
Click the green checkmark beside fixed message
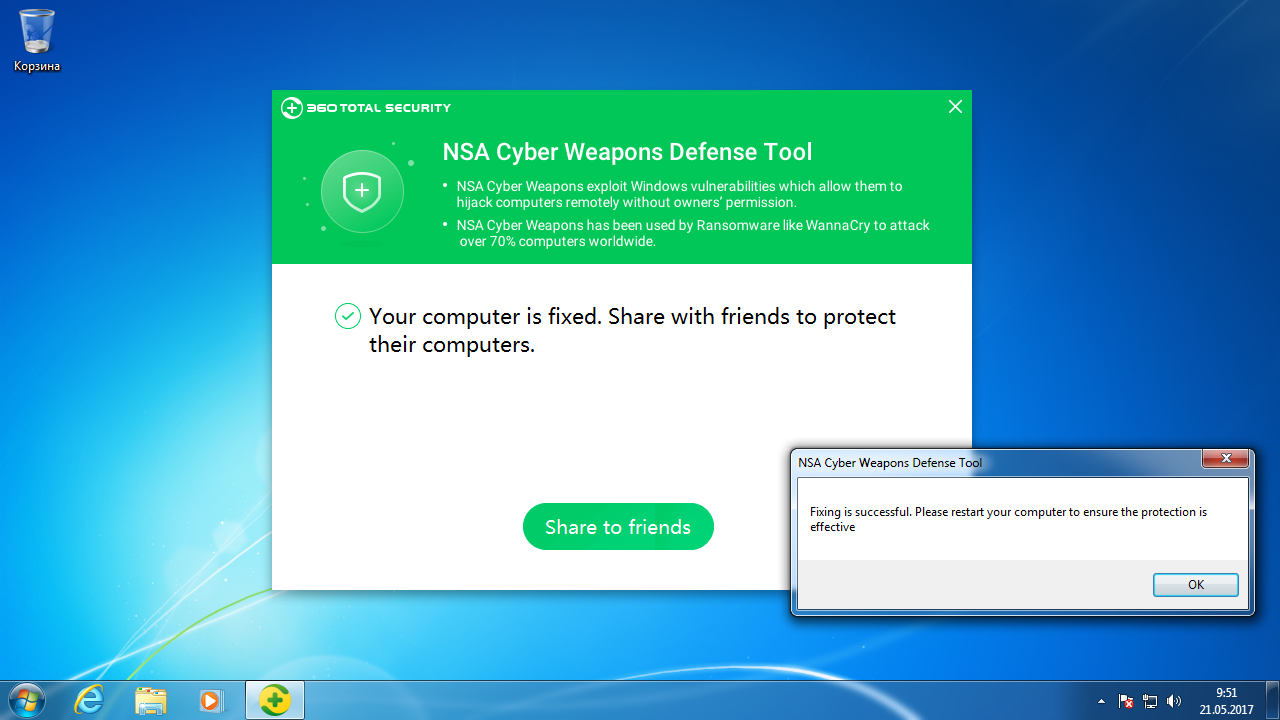[347, 317]
